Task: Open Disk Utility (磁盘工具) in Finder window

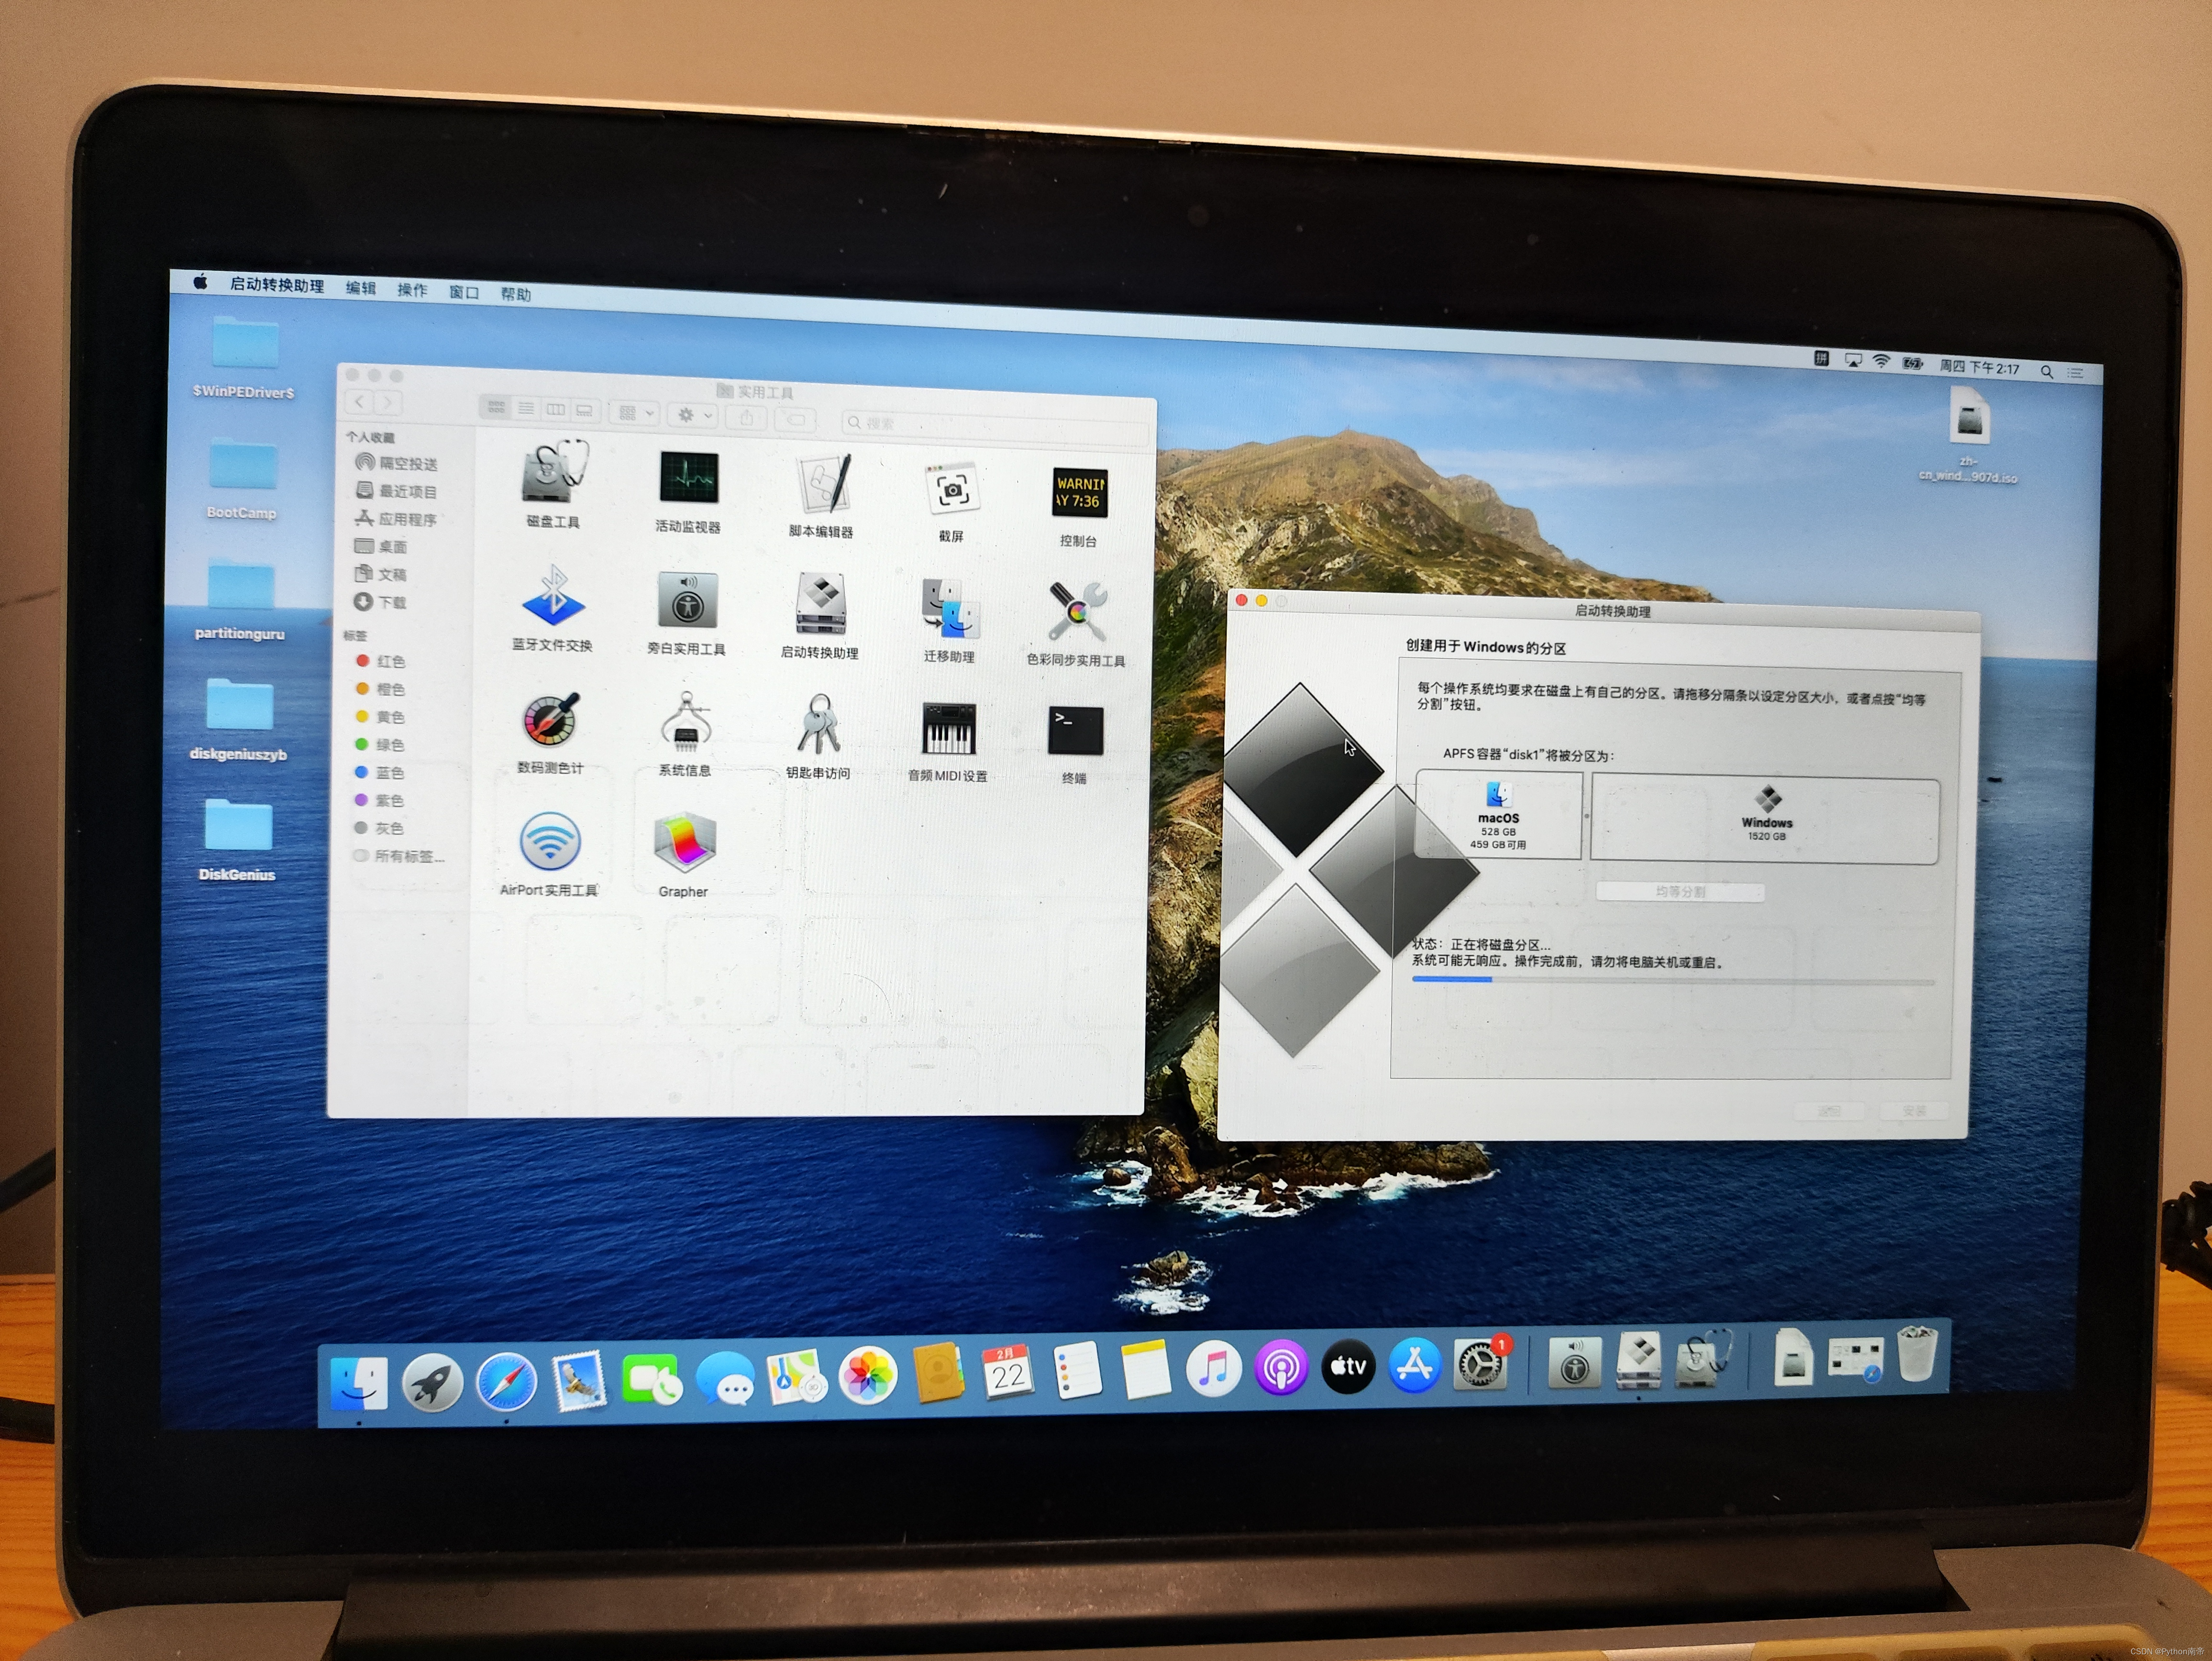Action: click(x=553, y=473)
